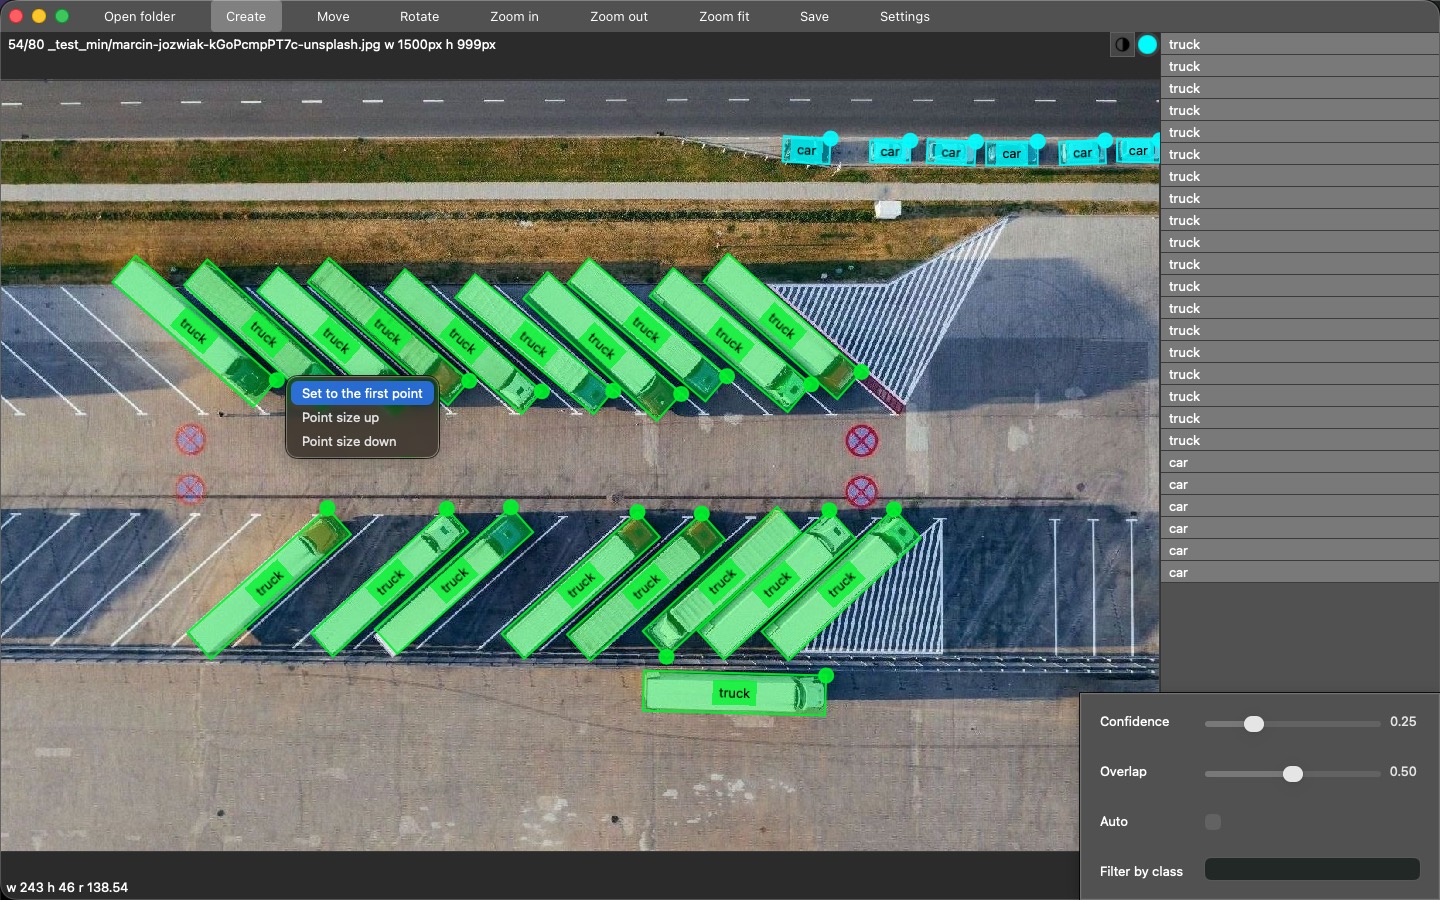The width and height of the screenshot is (1440, 900).
Task: Click the Overlap slider handle
Action: click(x=1293, y=774)
